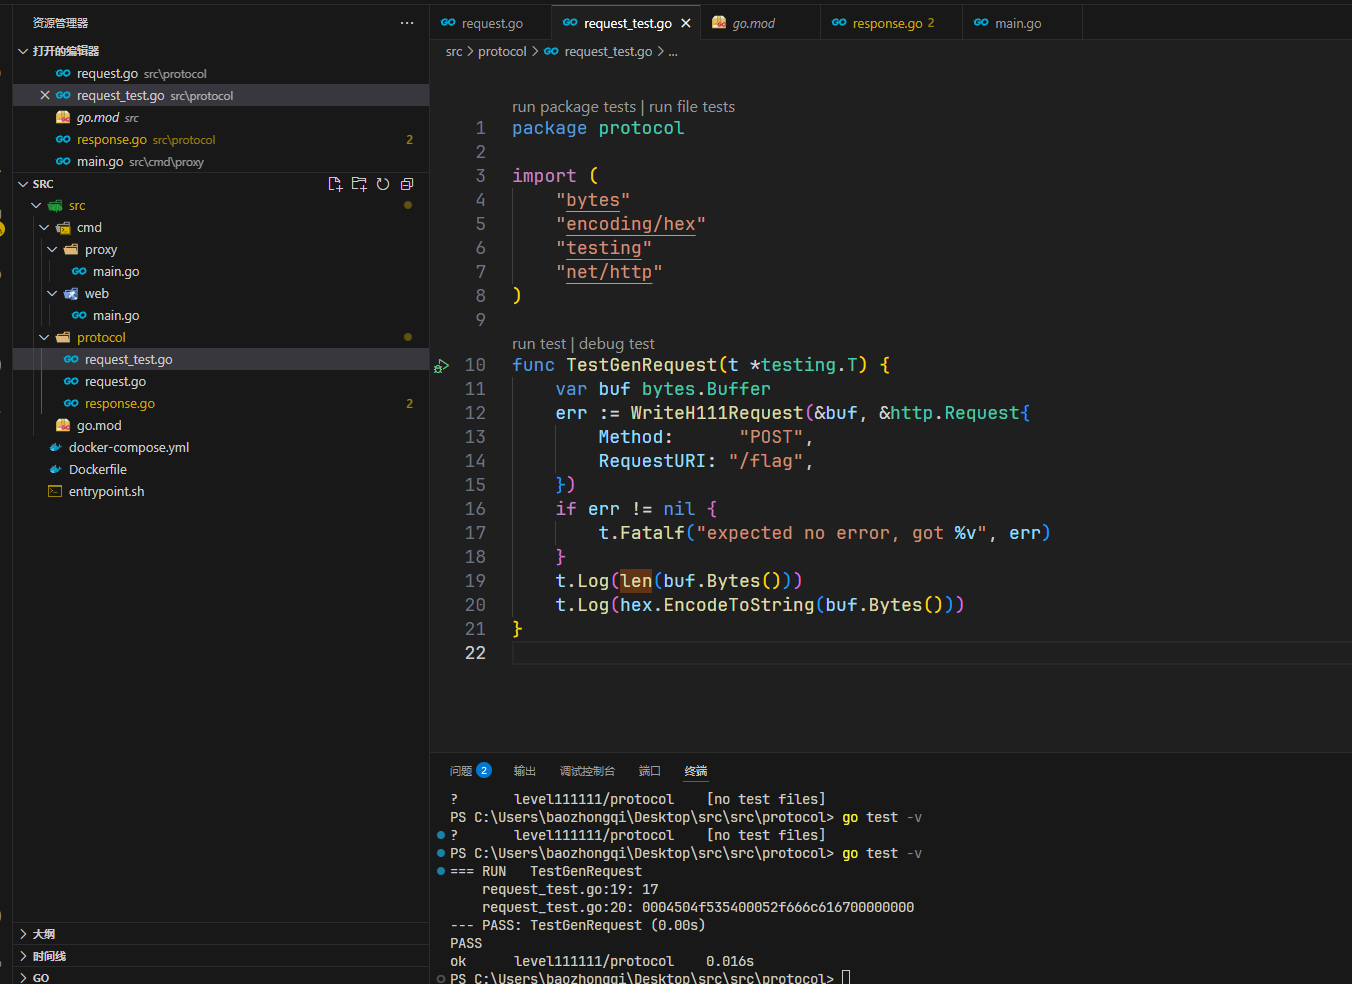Open the explorer more actions ellipsis
The height and width of the screenshot is (984, 1352).
(x=407, y=23)
